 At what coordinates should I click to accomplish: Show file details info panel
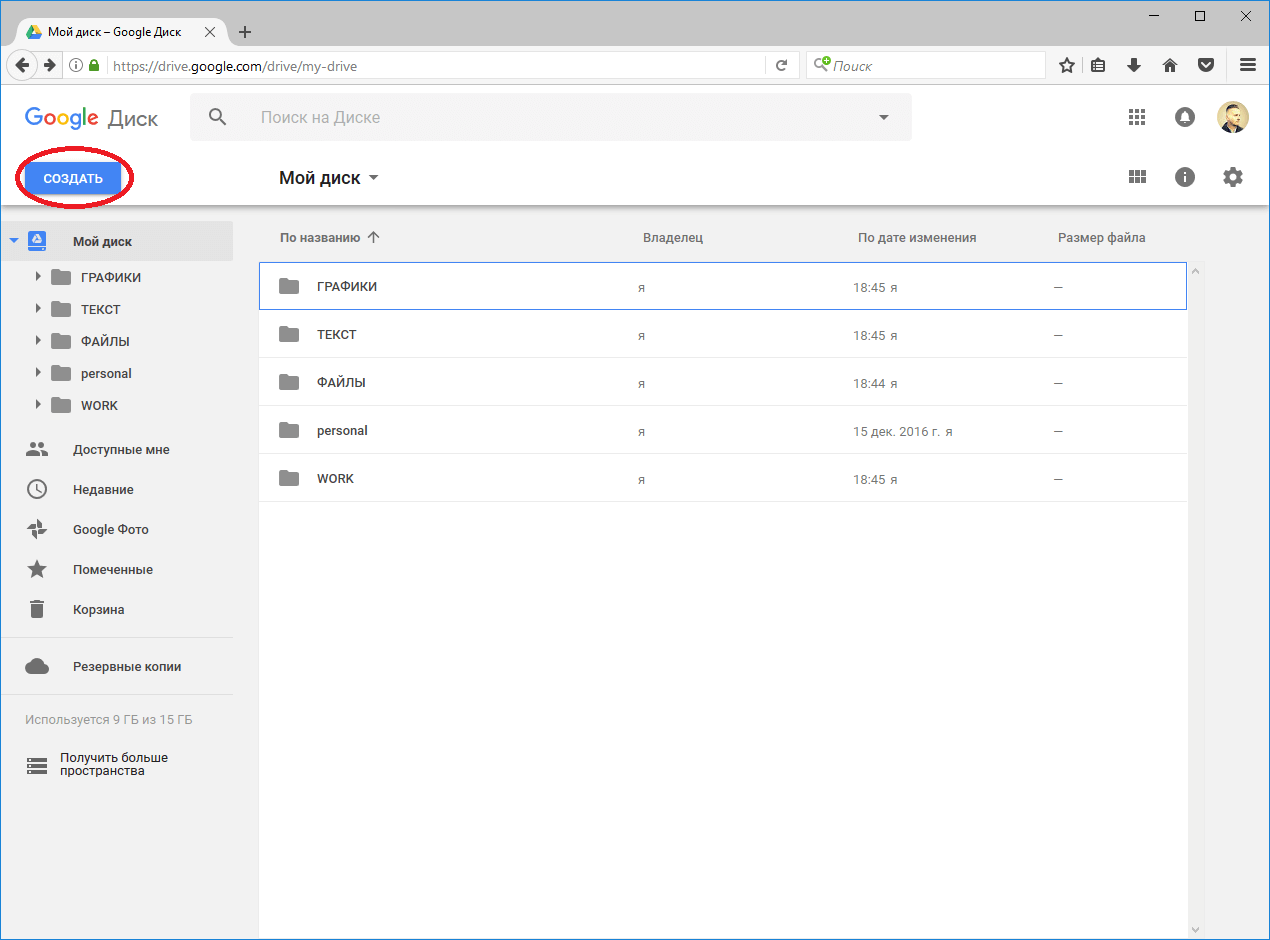(1185, 177)
